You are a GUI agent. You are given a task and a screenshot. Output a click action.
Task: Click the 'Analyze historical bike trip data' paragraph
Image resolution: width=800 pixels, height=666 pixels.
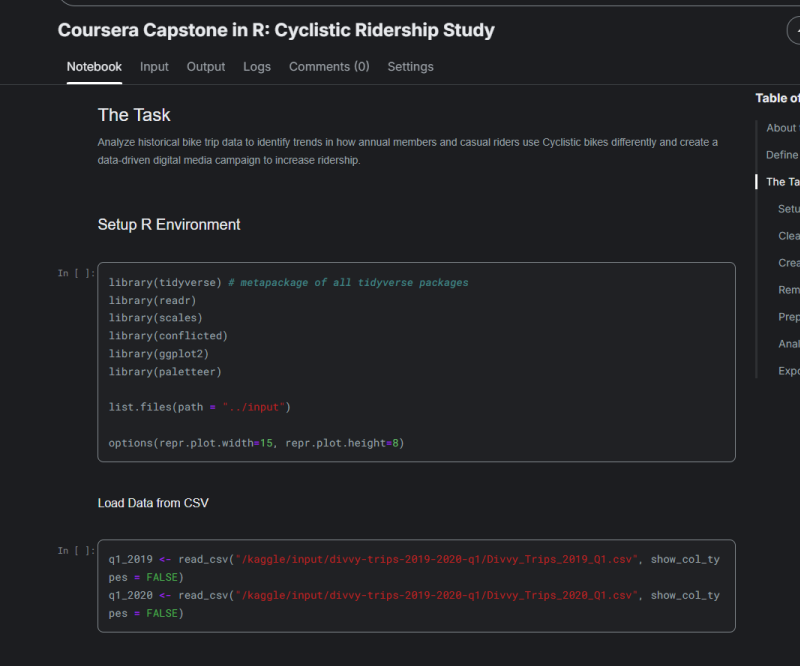[x=408, y=151]
